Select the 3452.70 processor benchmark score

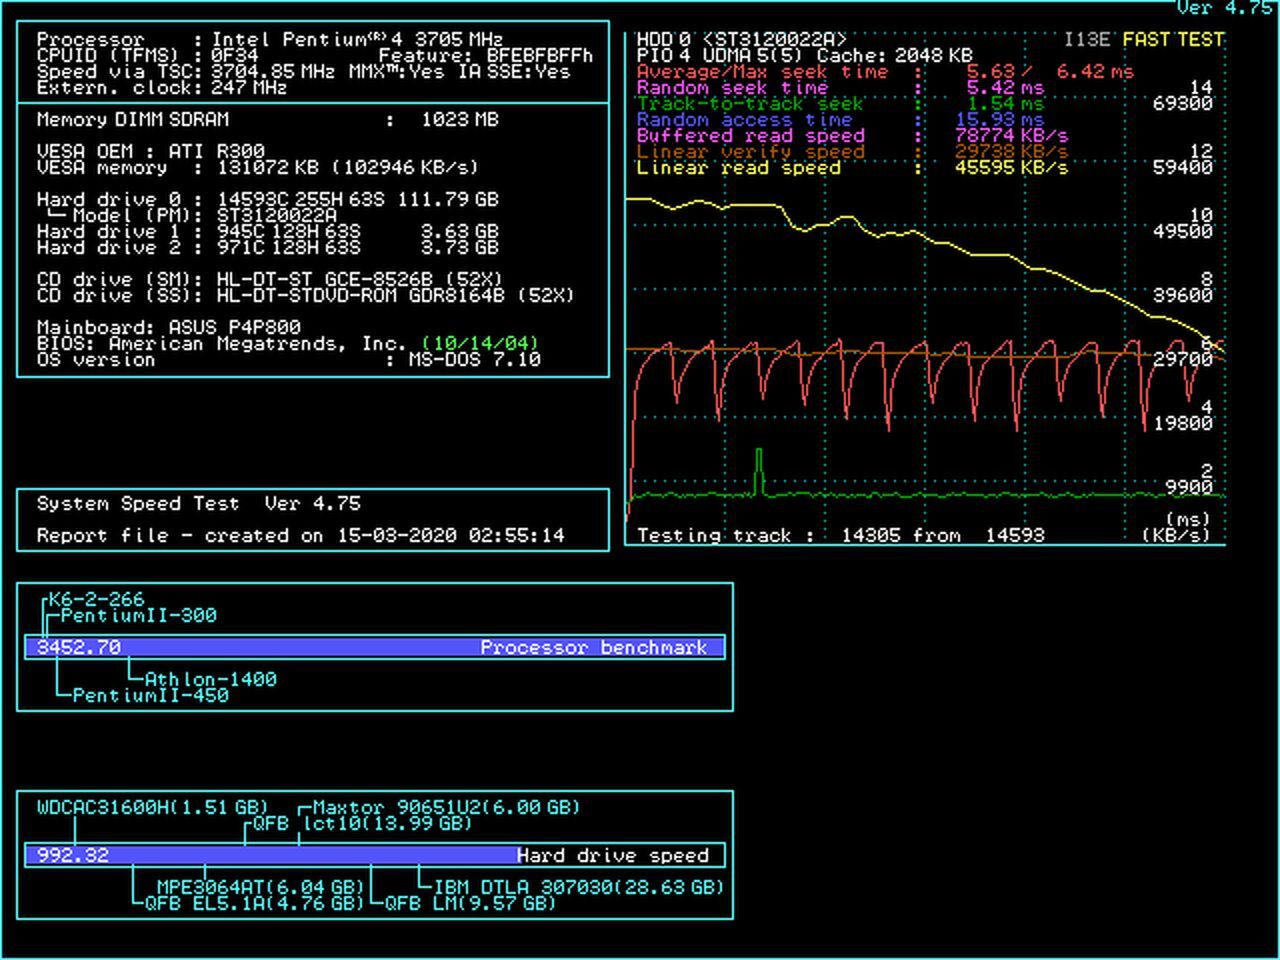[79, 647]
